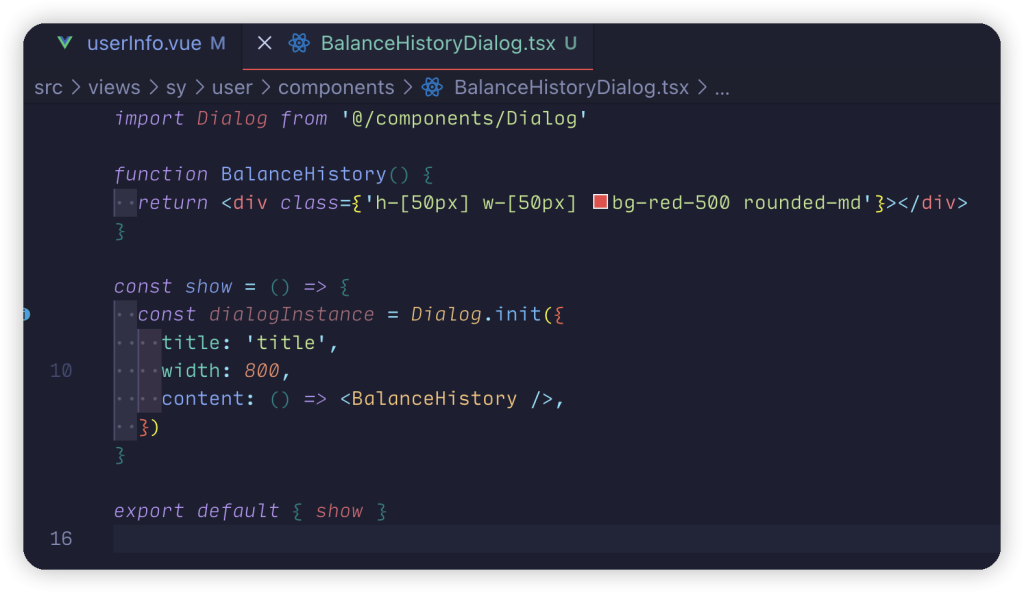
Task: Click line number 10 in the gutter
Action: pos(61,371)
